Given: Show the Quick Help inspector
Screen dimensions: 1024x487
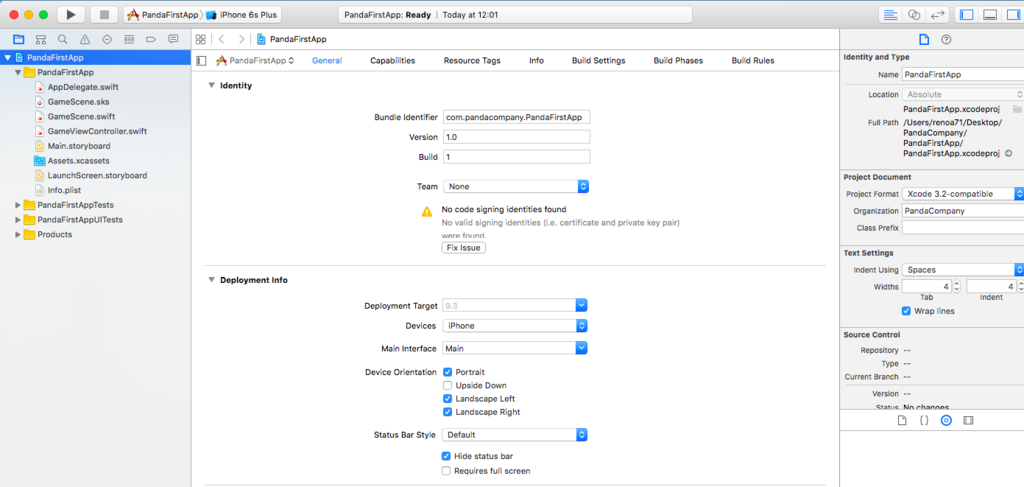Looking at the screenshot, I should (x=946, y=39).
